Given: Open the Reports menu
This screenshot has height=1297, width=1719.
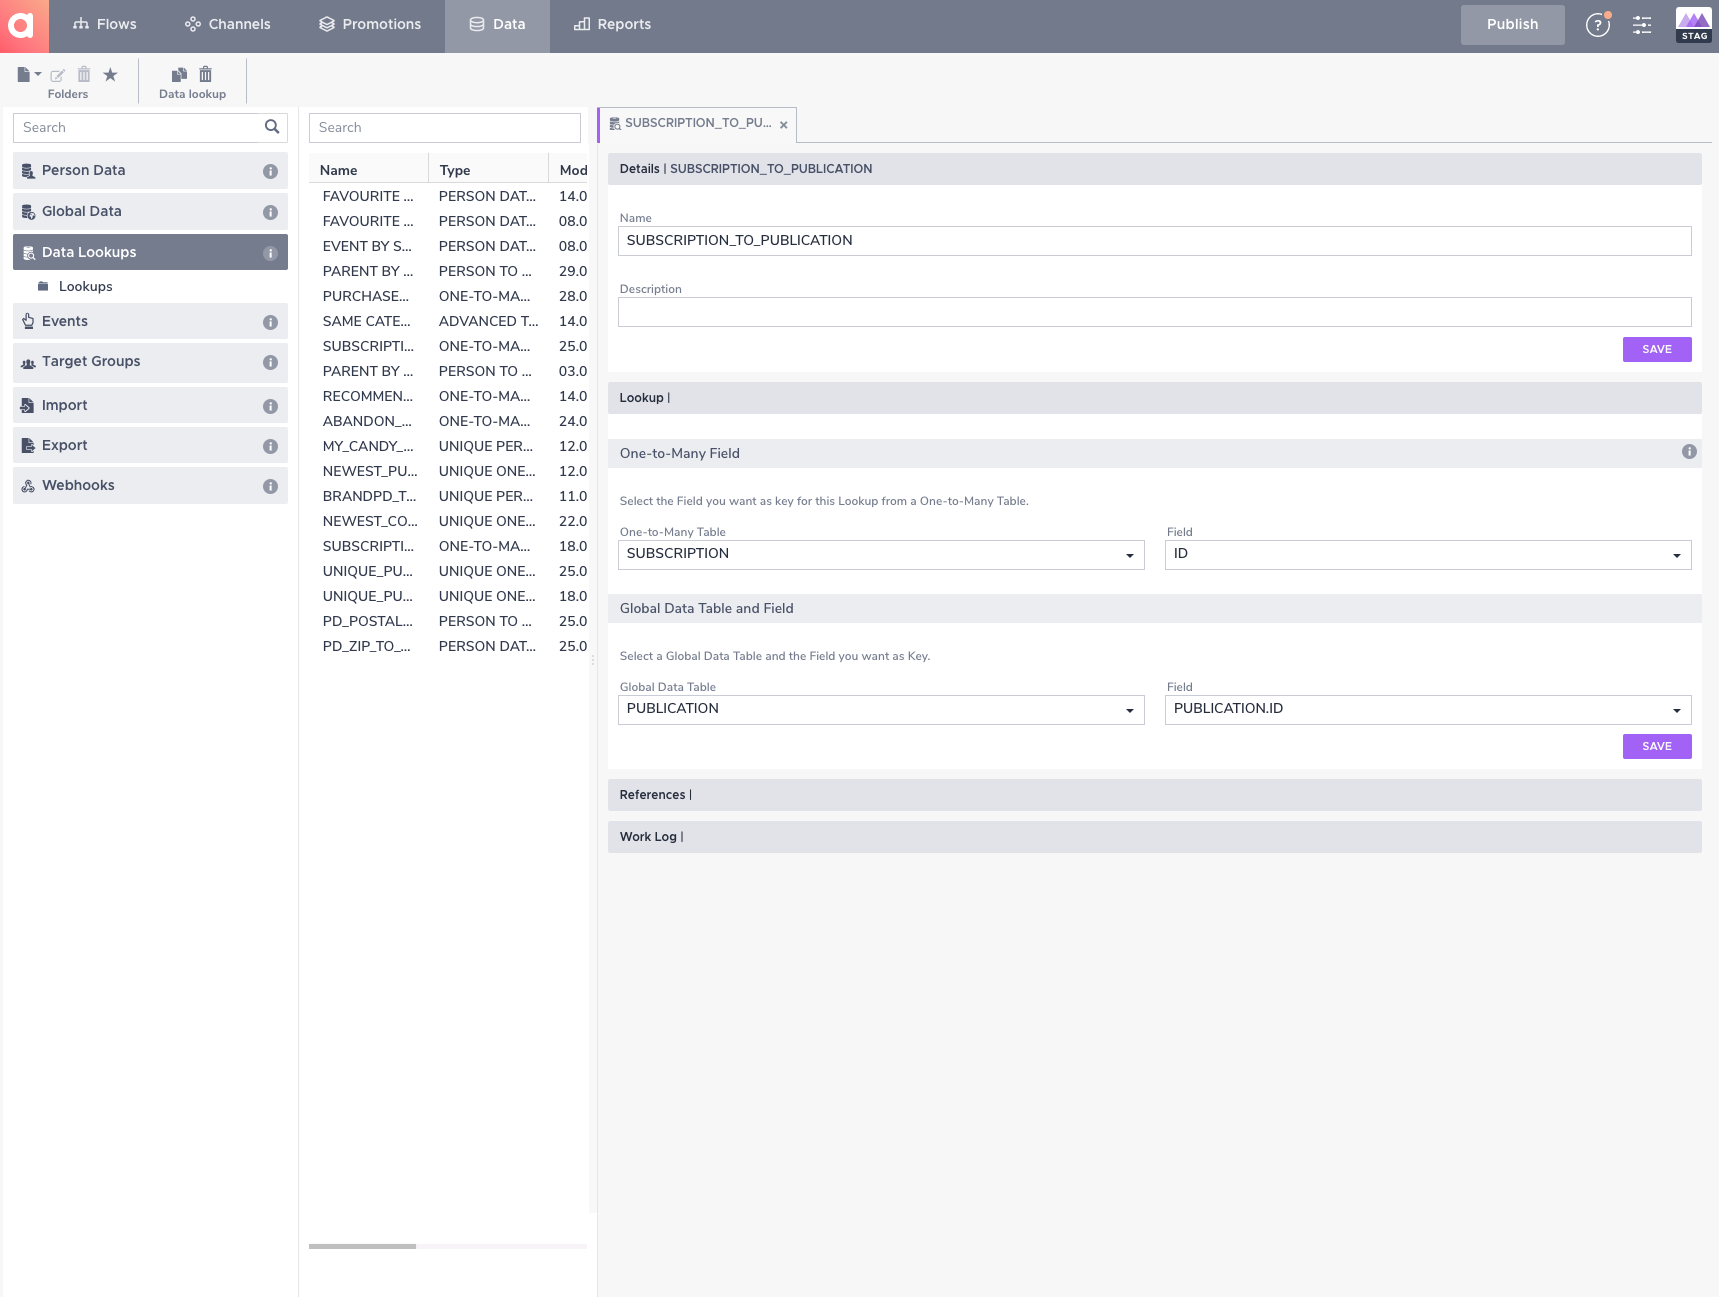Looking at the screenshot, I should coord(612,24).
